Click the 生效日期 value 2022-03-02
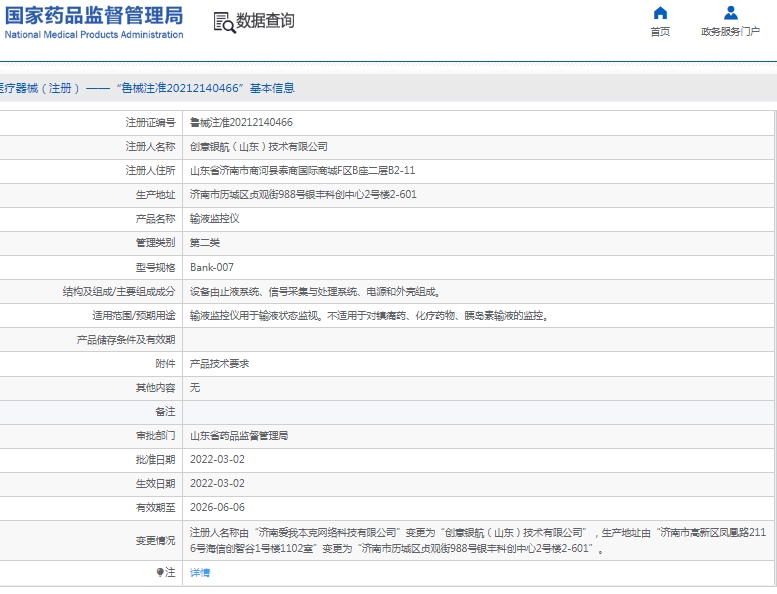Image resolution: width=777 pixels, height=594 pixels. [x=217, y=484]
